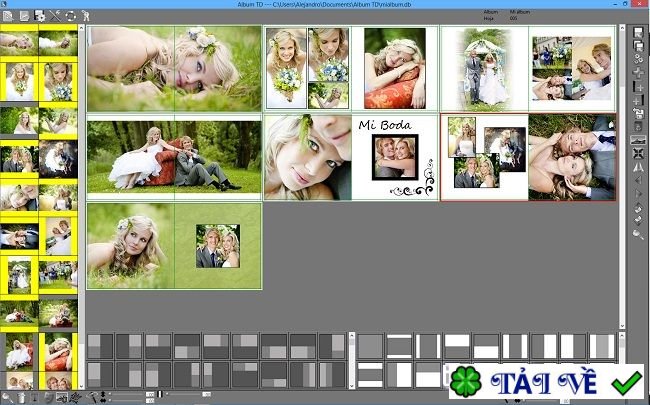Click the photo panel scrollbar down arrow
The height and width of the screenshot is (405, 650).
pyautogui.click(x=81, y=386)
